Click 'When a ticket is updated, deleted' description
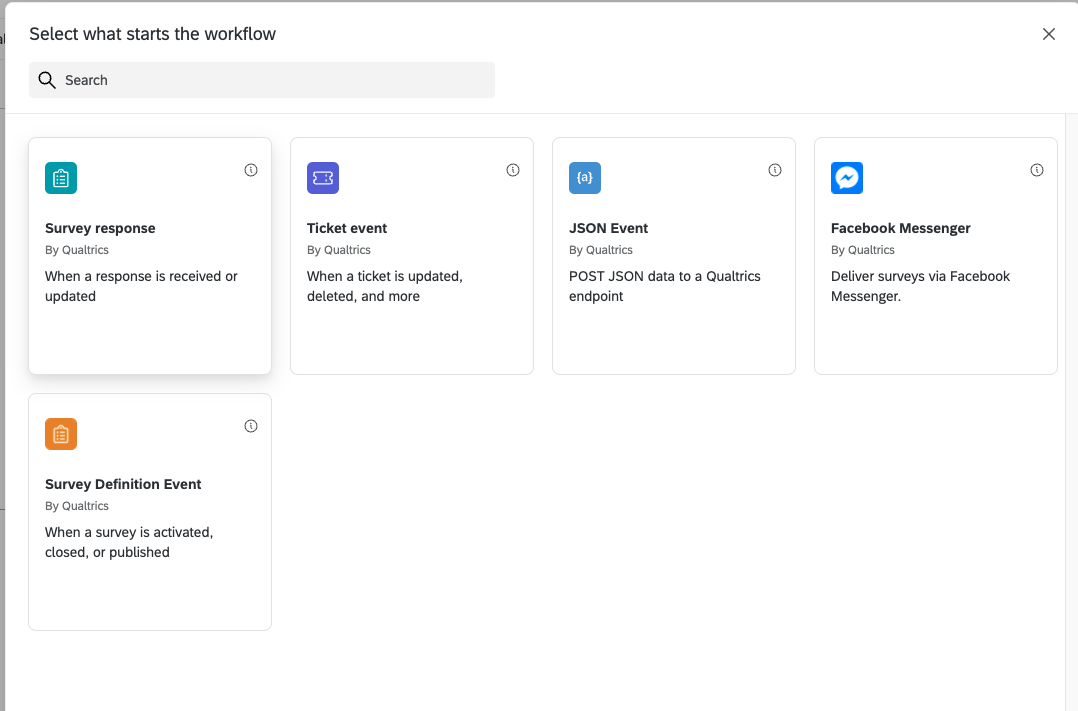Screen dimensions: 1078x711 385,286
